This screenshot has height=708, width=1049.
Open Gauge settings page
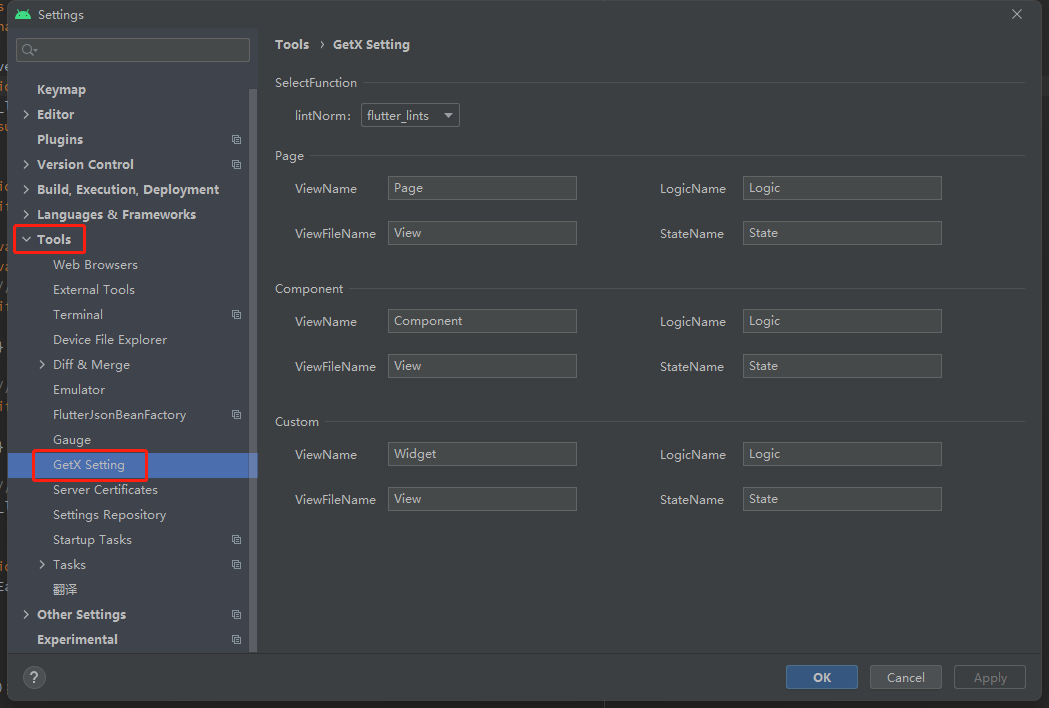point(72,440)
